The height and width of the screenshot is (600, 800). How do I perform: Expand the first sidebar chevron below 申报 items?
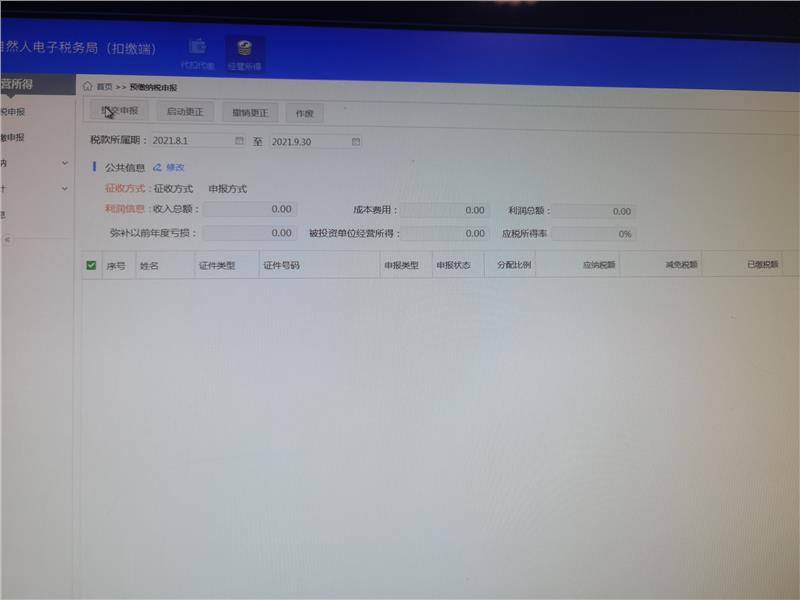(x=65, y=163)
